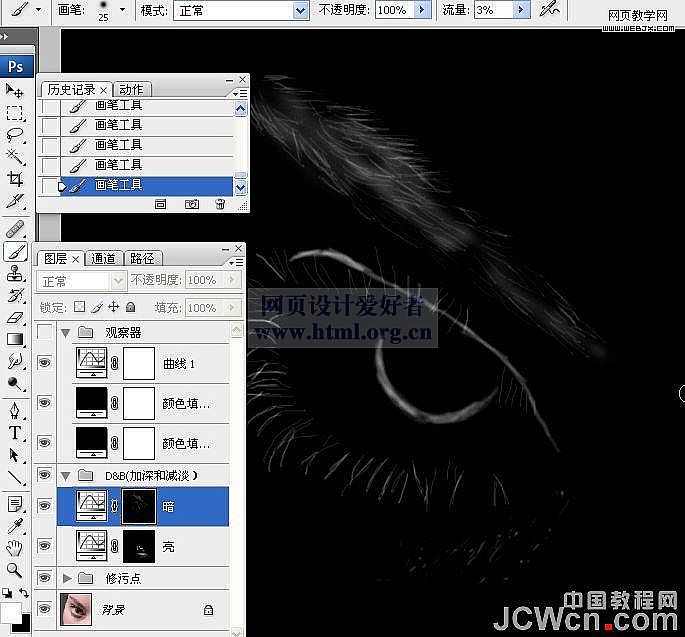Show the 观察器 group visibility box
This screenshot has height=637, width=685.
(x=44, y=332)
